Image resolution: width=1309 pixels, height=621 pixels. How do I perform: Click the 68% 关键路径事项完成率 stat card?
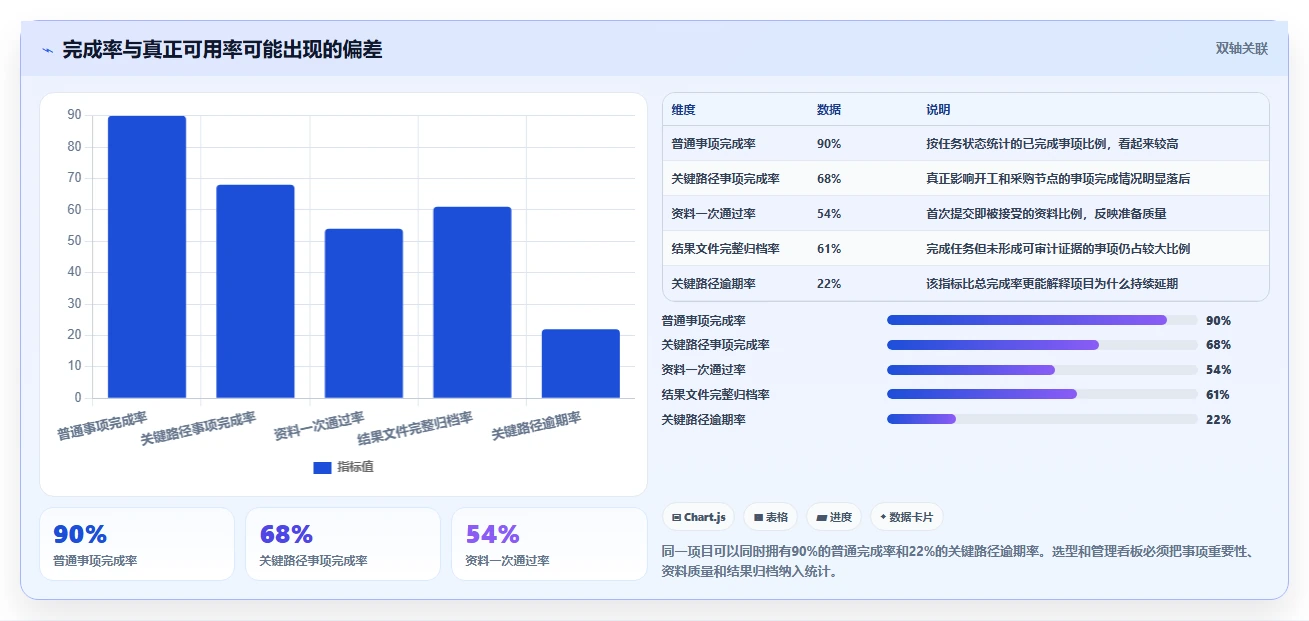(343, 544)
